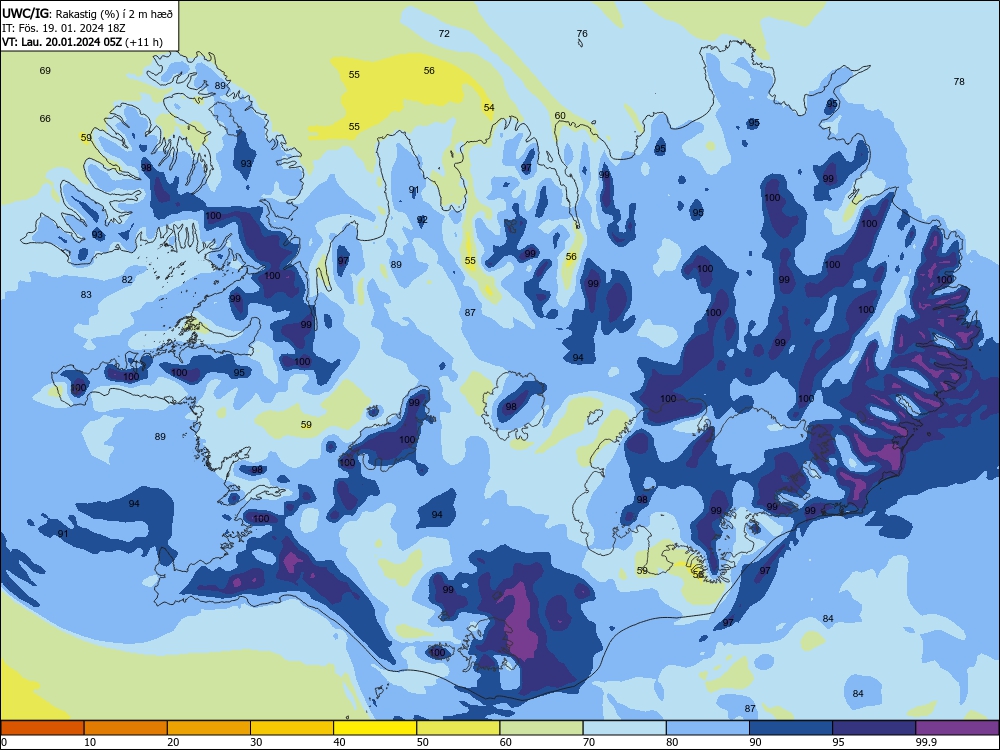Screen dimensions: 1000x750
Task: Click the 95–99.9 indigo legend swatch
Action: click(x=874, y=728)
